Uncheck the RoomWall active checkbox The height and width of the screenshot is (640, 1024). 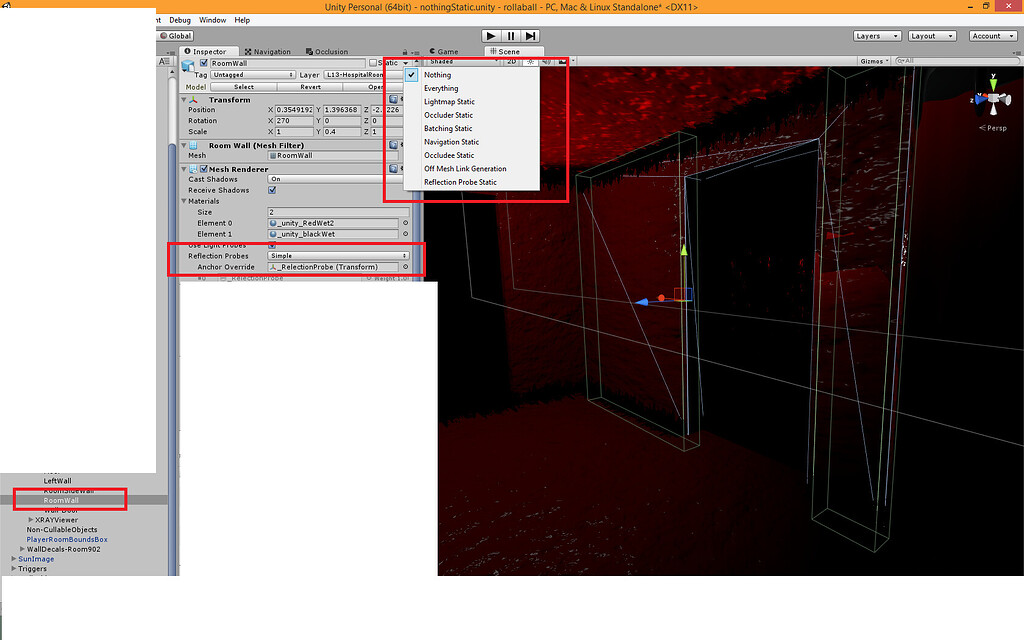pyautogui.click(x=204, y=62)
